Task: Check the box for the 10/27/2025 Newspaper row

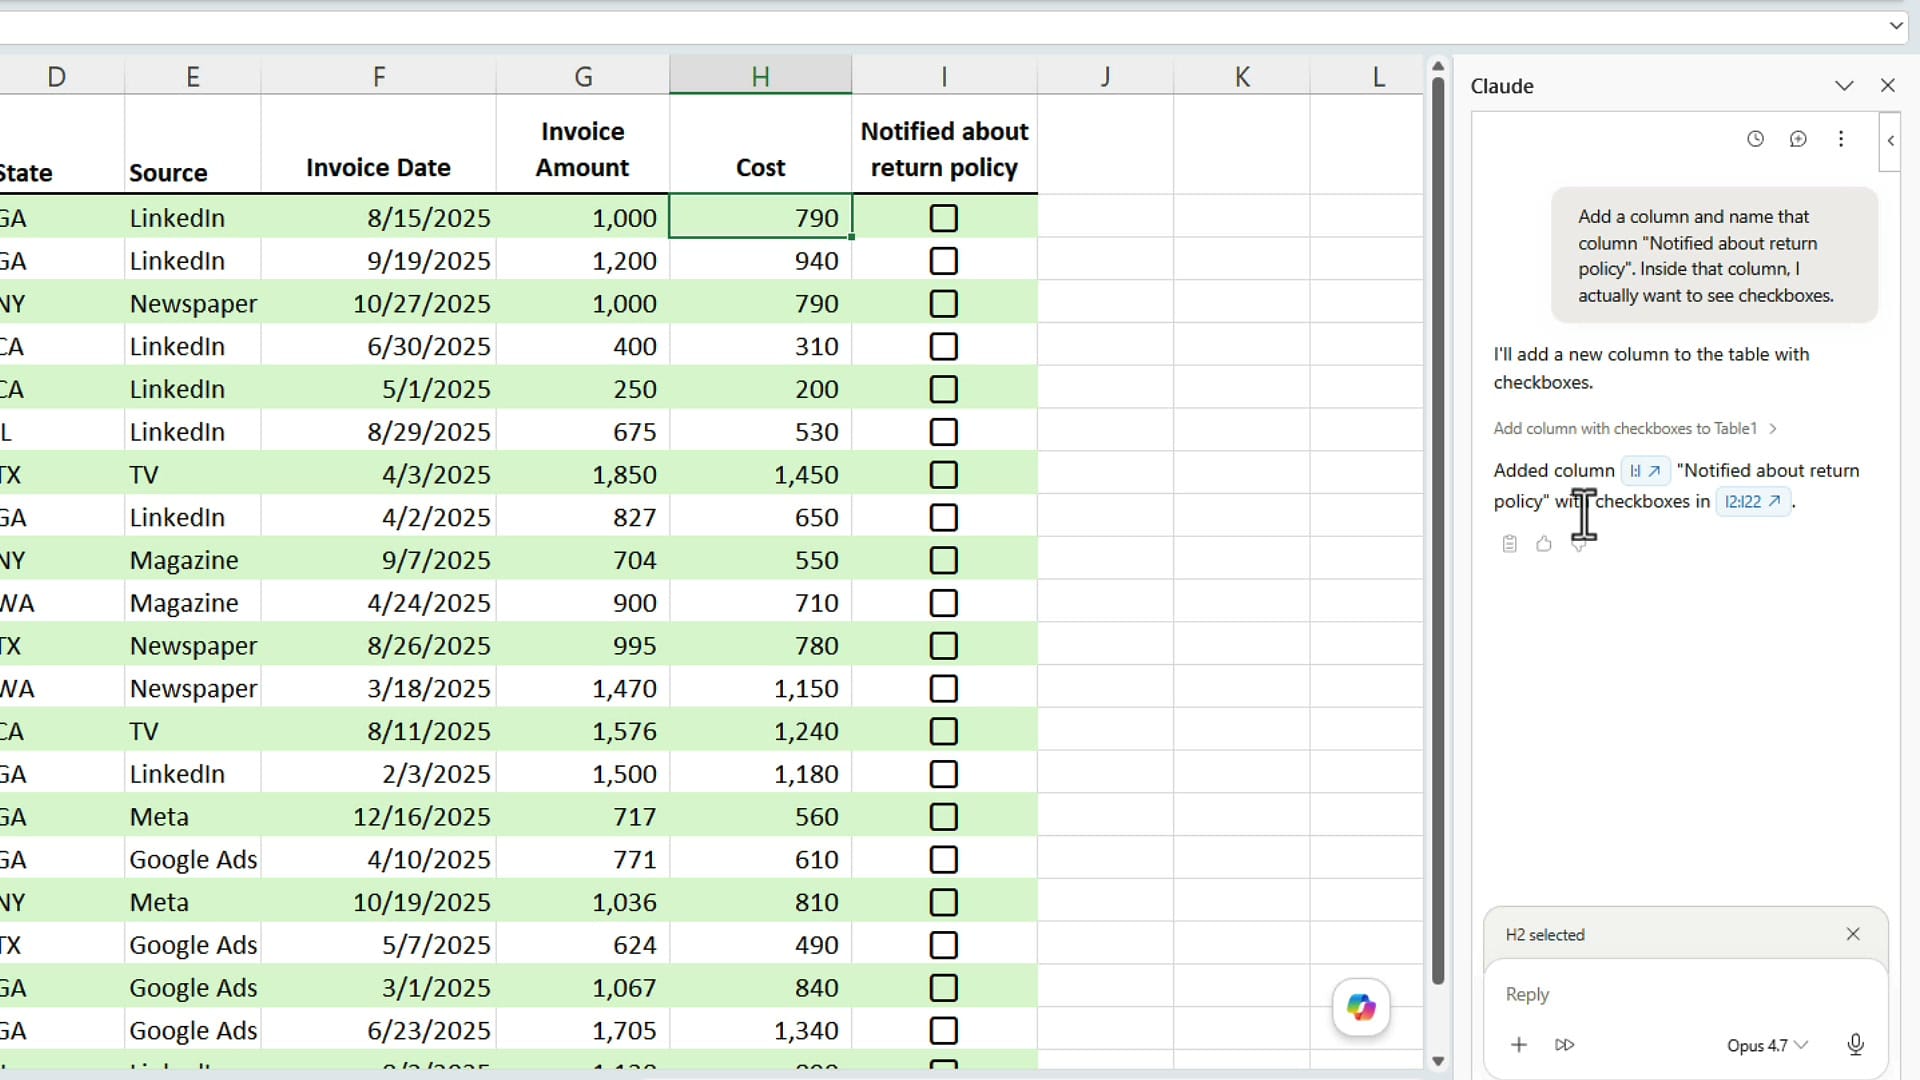Action: [x=943, y=304]
